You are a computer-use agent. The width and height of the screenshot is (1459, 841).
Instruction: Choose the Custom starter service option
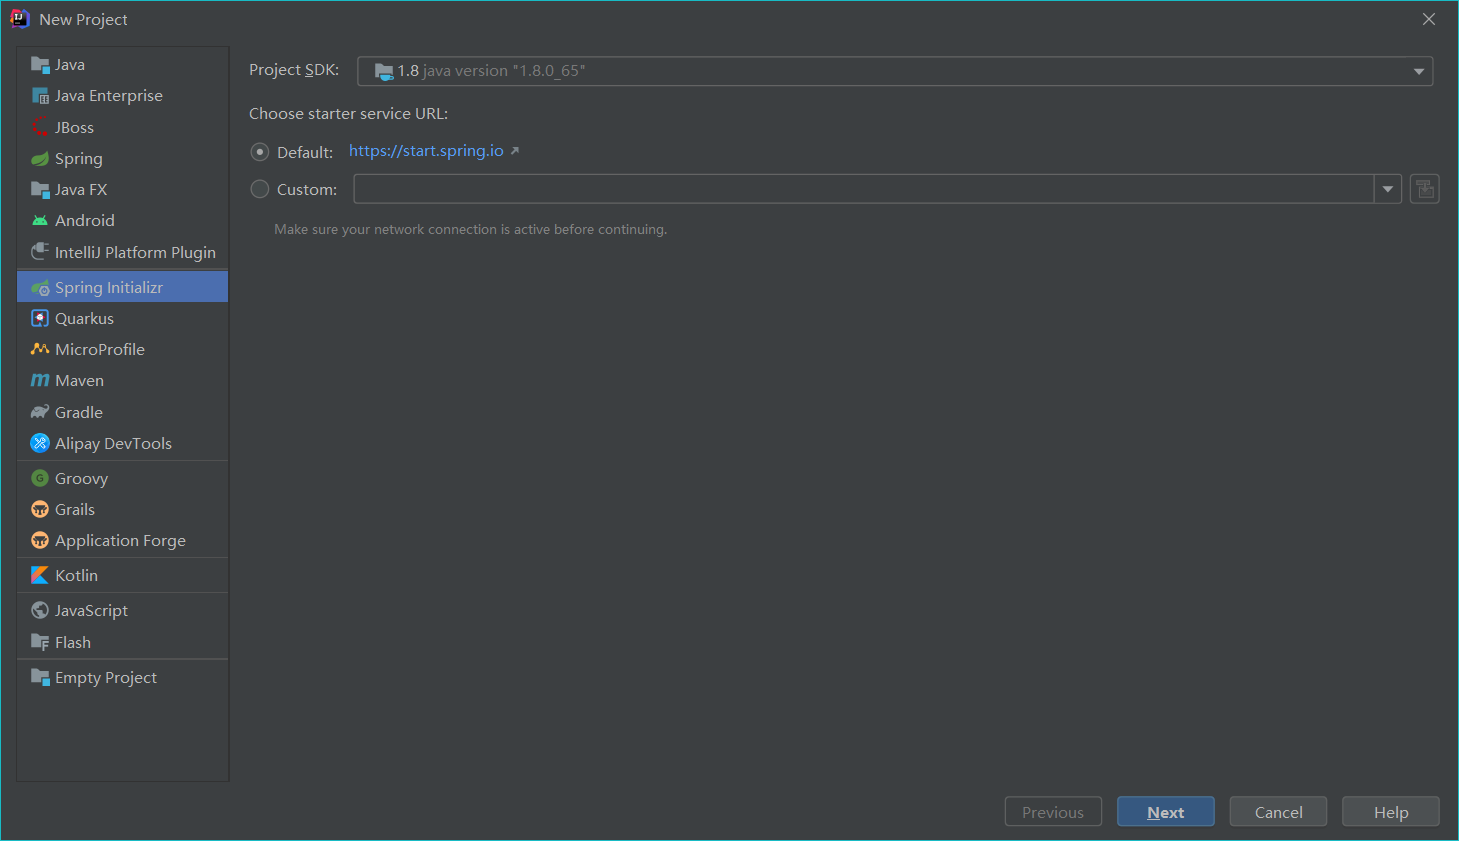[x=260, y=188]
